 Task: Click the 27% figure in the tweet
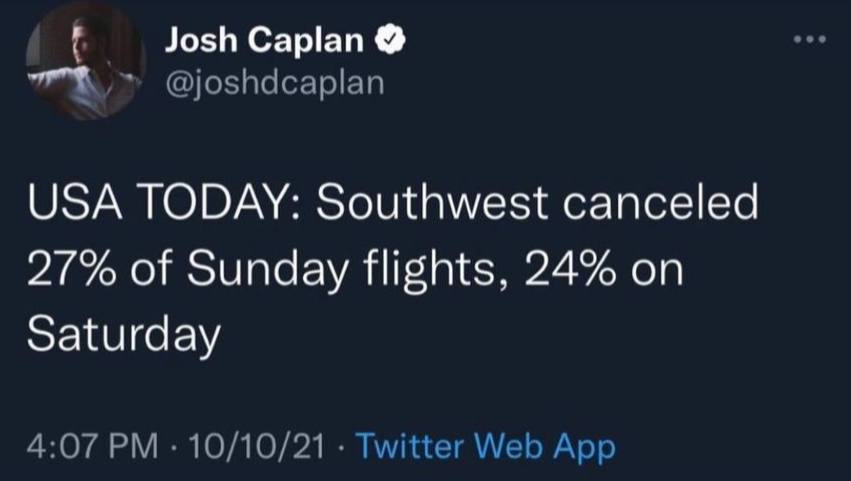71,268
